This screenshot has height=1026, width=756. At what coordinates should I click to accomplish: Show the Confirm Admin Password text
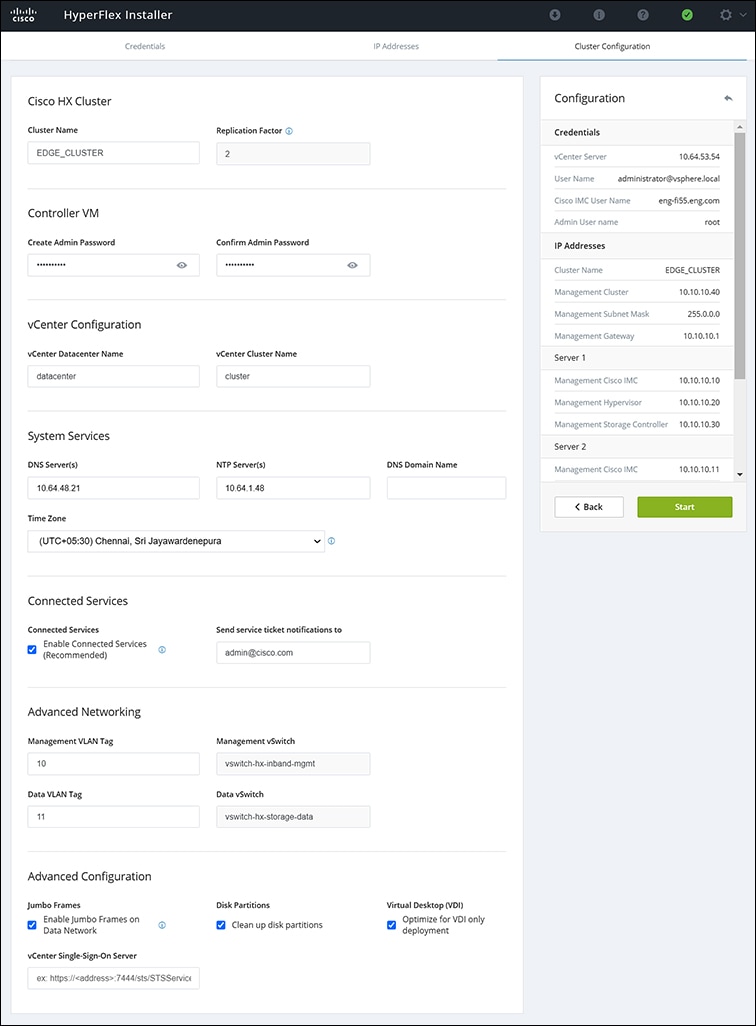click(x=352, y=265)
